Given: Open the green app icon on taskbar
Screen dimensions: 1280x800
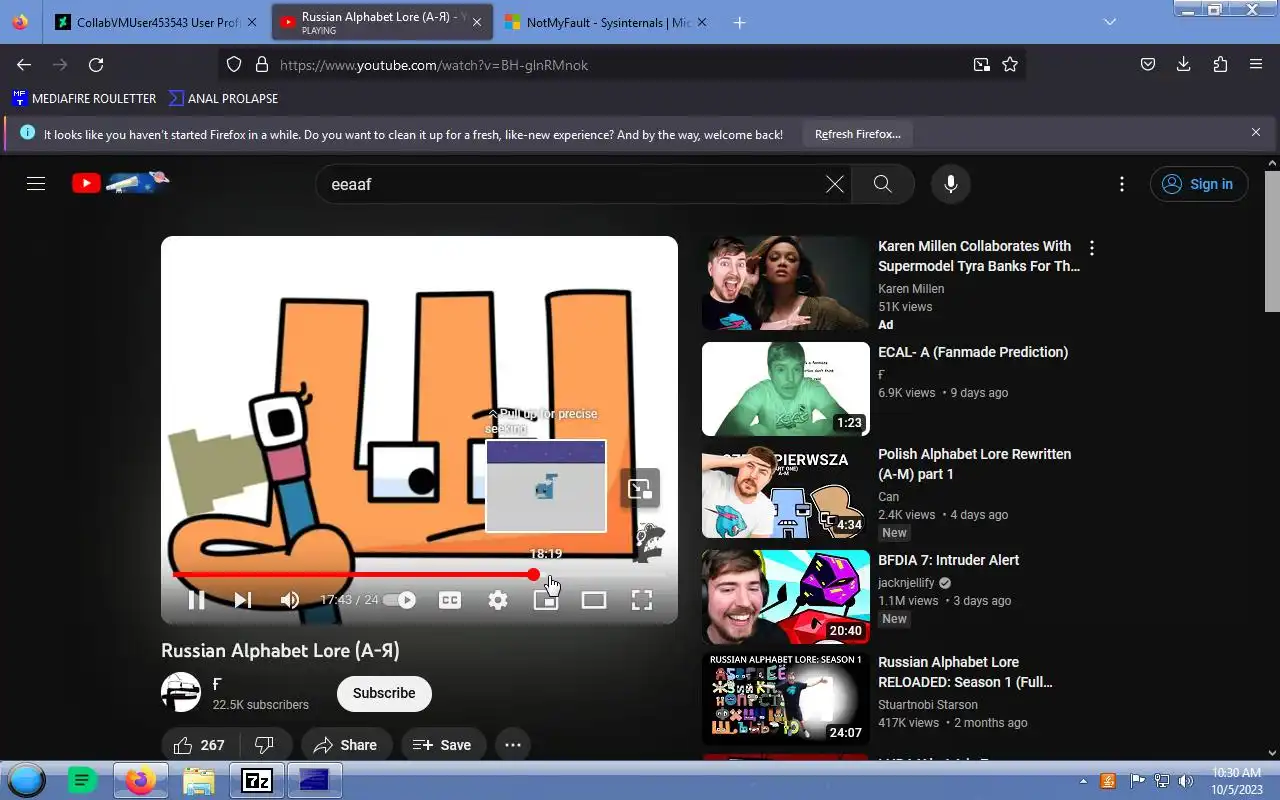Looking at the screenshot, I should click(x=82, y=780).
